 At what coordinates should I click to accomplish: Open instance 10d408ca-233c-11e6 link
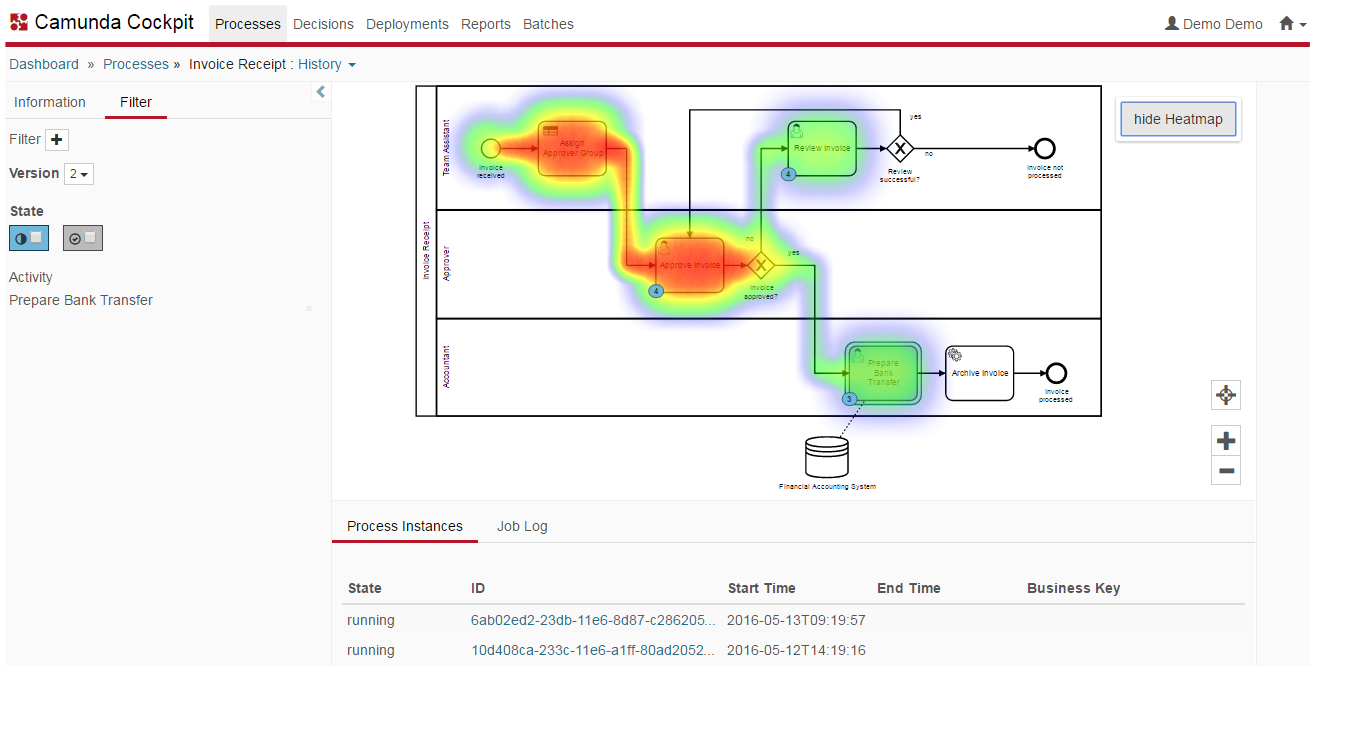[x=593, y=650]
